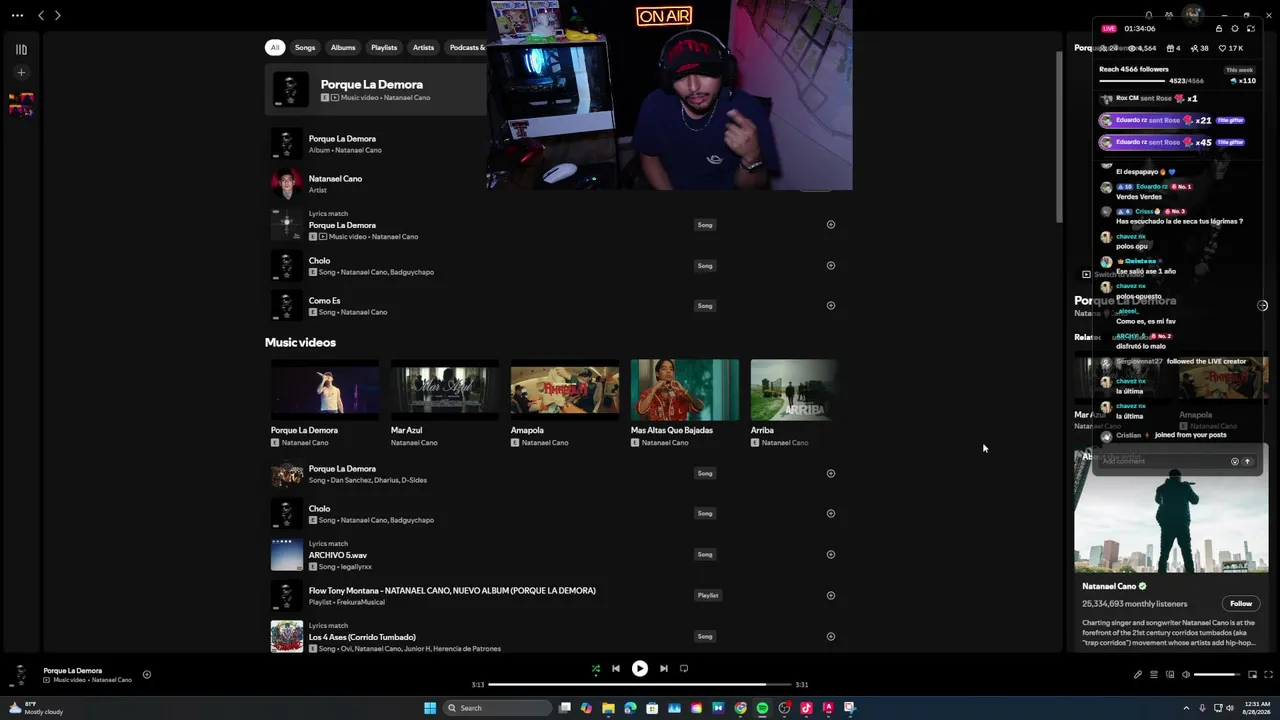
Task: Click the play button in player bar
Action: pos(640,669)
